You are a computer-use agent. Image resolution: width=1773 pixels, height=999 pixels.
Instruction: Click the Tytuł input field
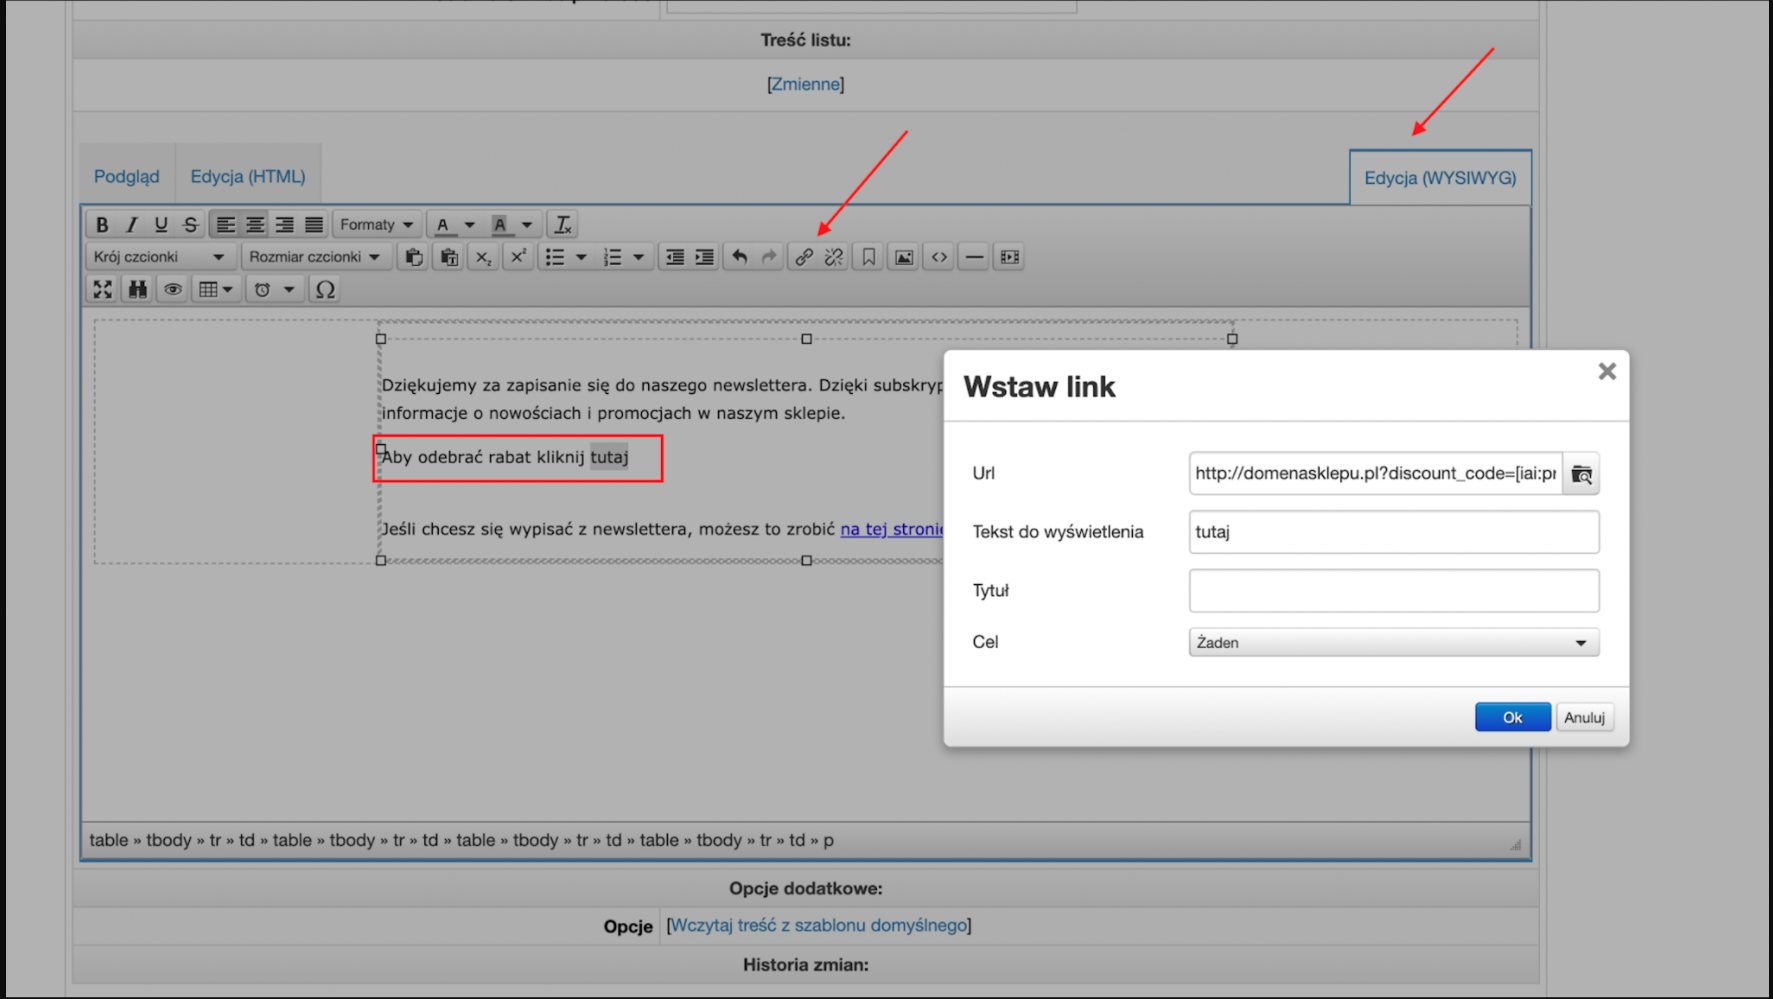pyautogui.click(x=1394, y=591)
